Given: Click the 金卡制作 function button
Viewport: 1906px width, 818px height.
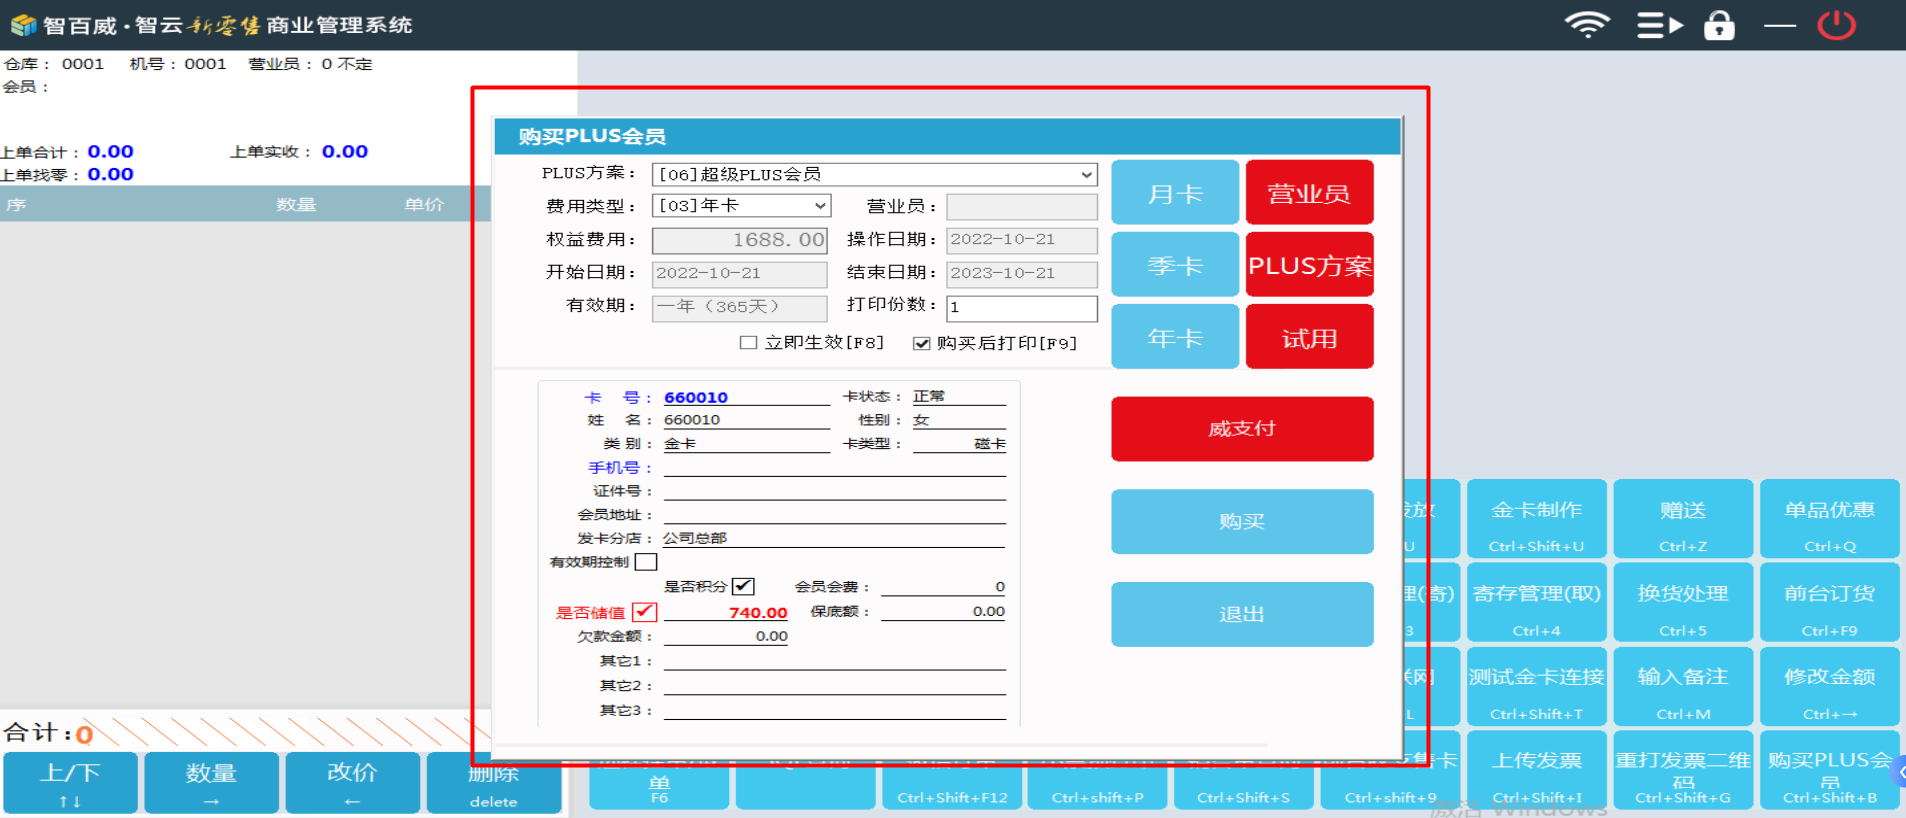Looking at the screenshot, I should click(x=1536, y=518).
